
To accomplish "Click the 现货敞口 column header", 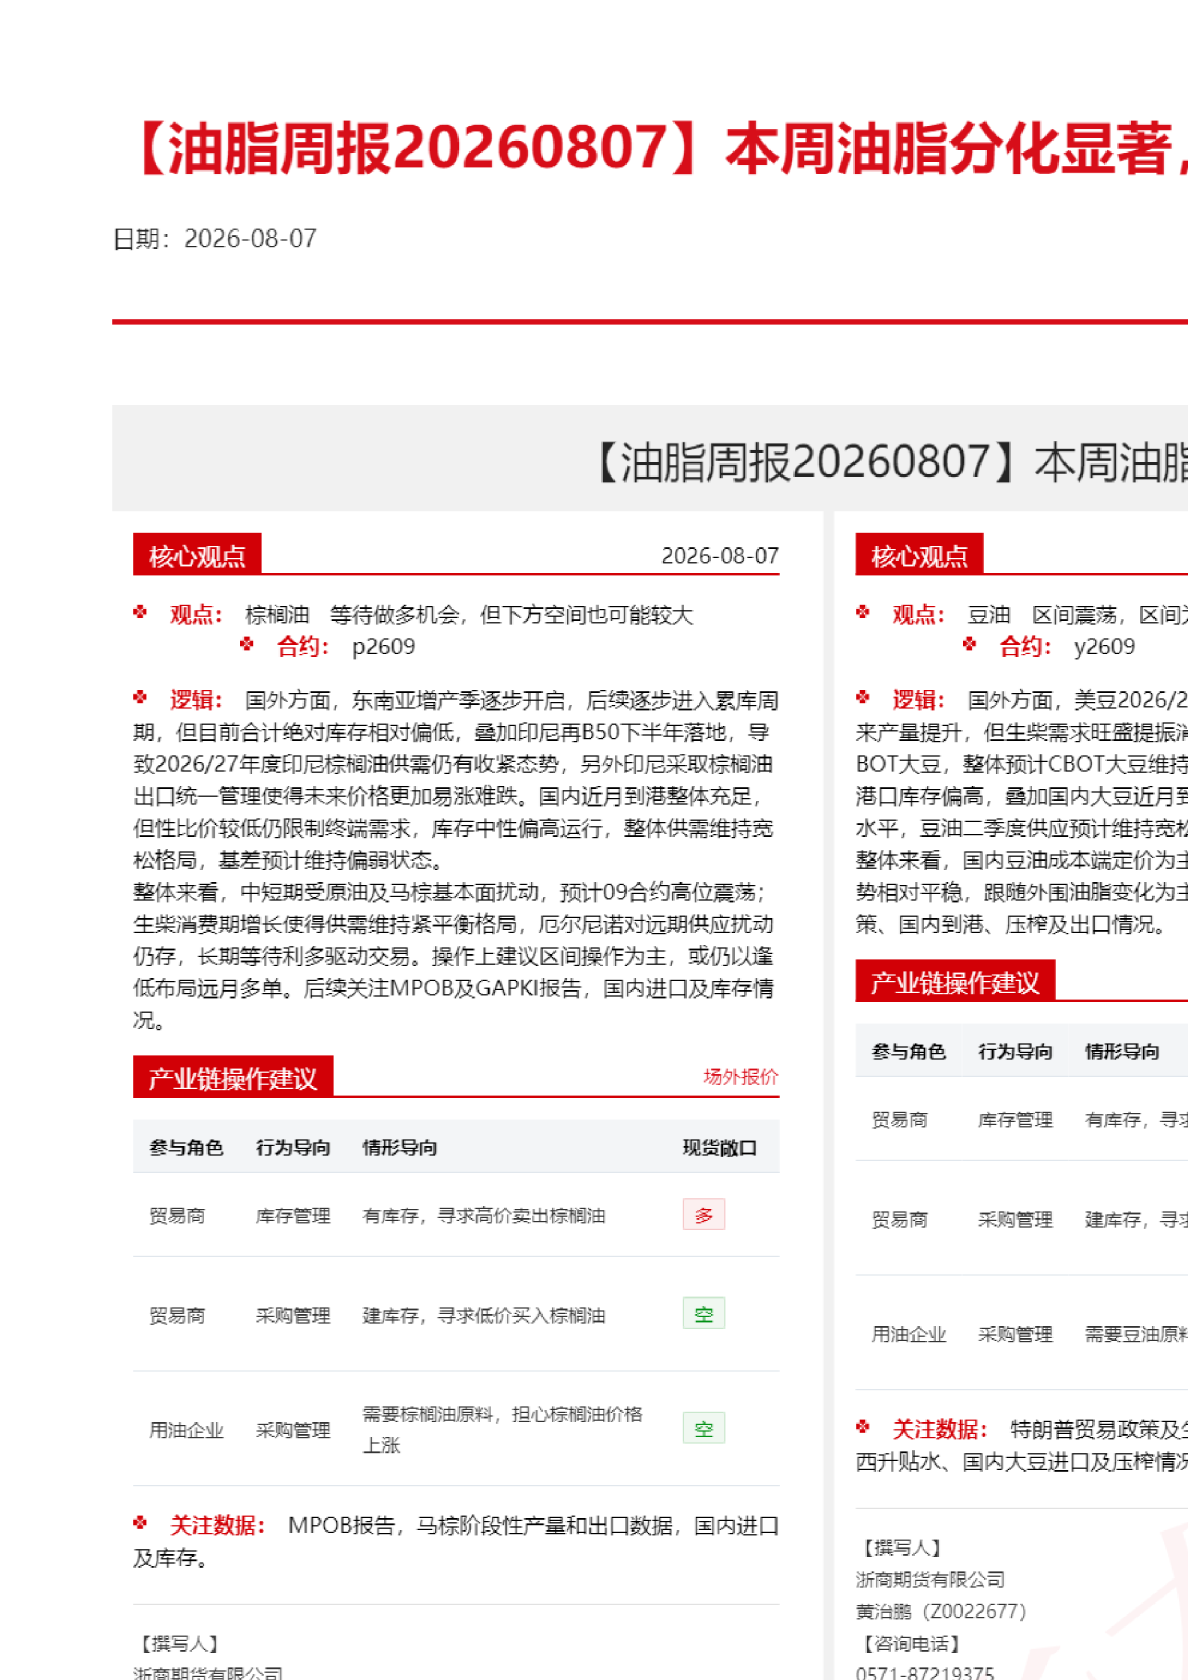I will click(x=720, y=1148).
